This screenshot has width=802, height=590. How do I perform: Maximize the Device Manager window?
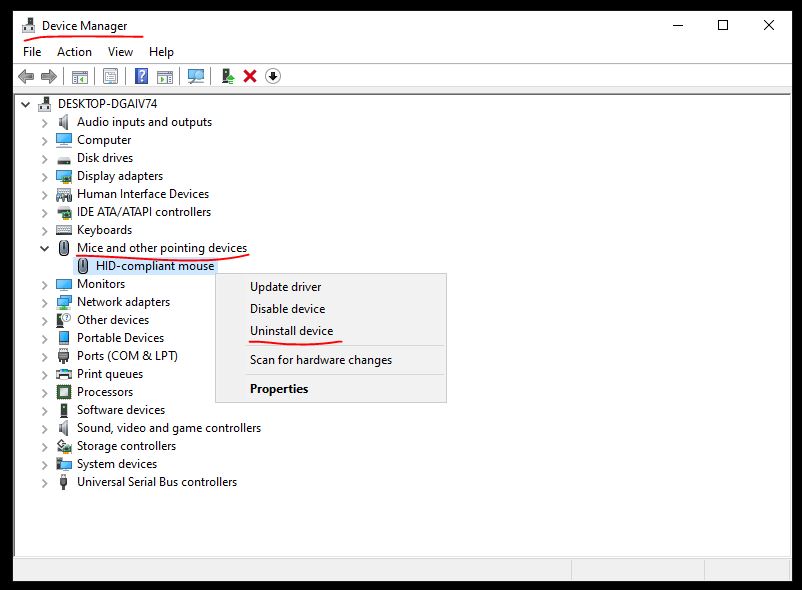coord(723,25)
